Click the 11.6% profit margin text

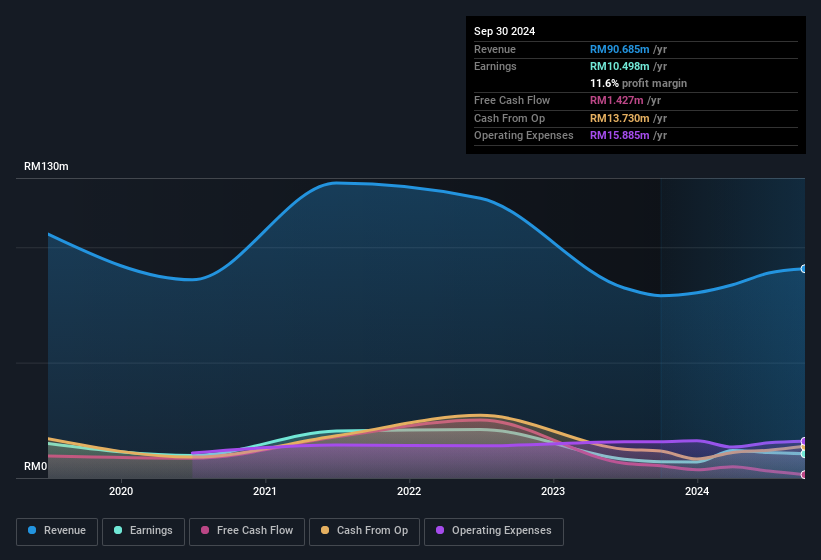(x=638, y=83)
